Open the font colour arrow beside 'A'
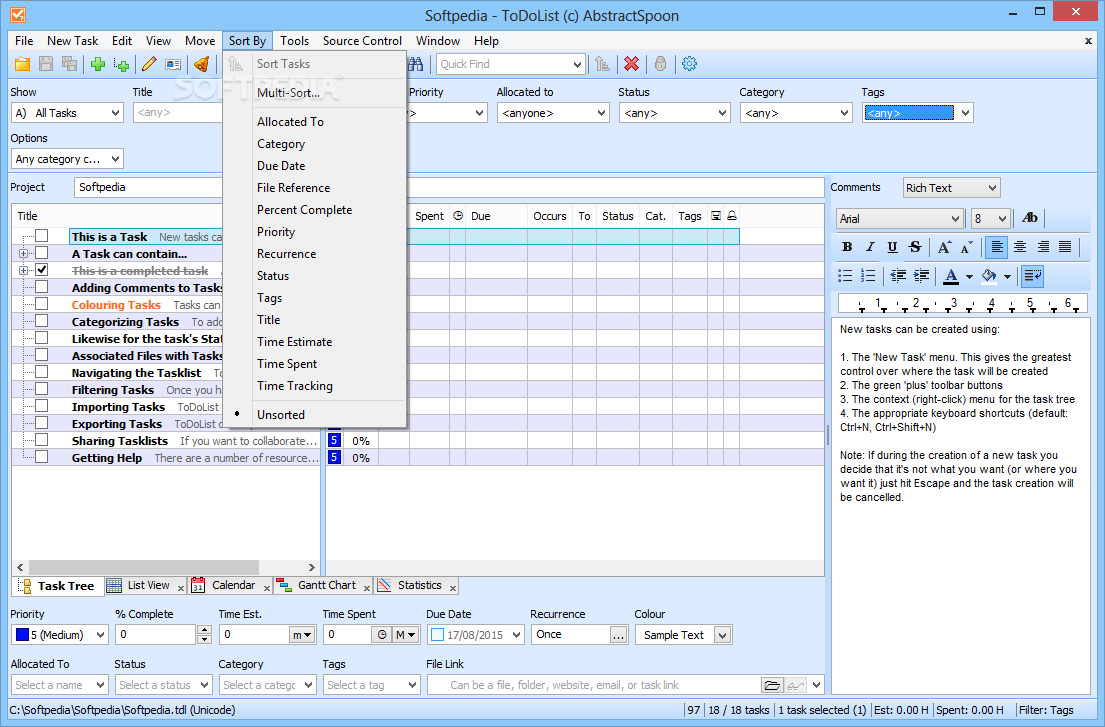This screenshot has width=1105, height=727. click(970, 276)
